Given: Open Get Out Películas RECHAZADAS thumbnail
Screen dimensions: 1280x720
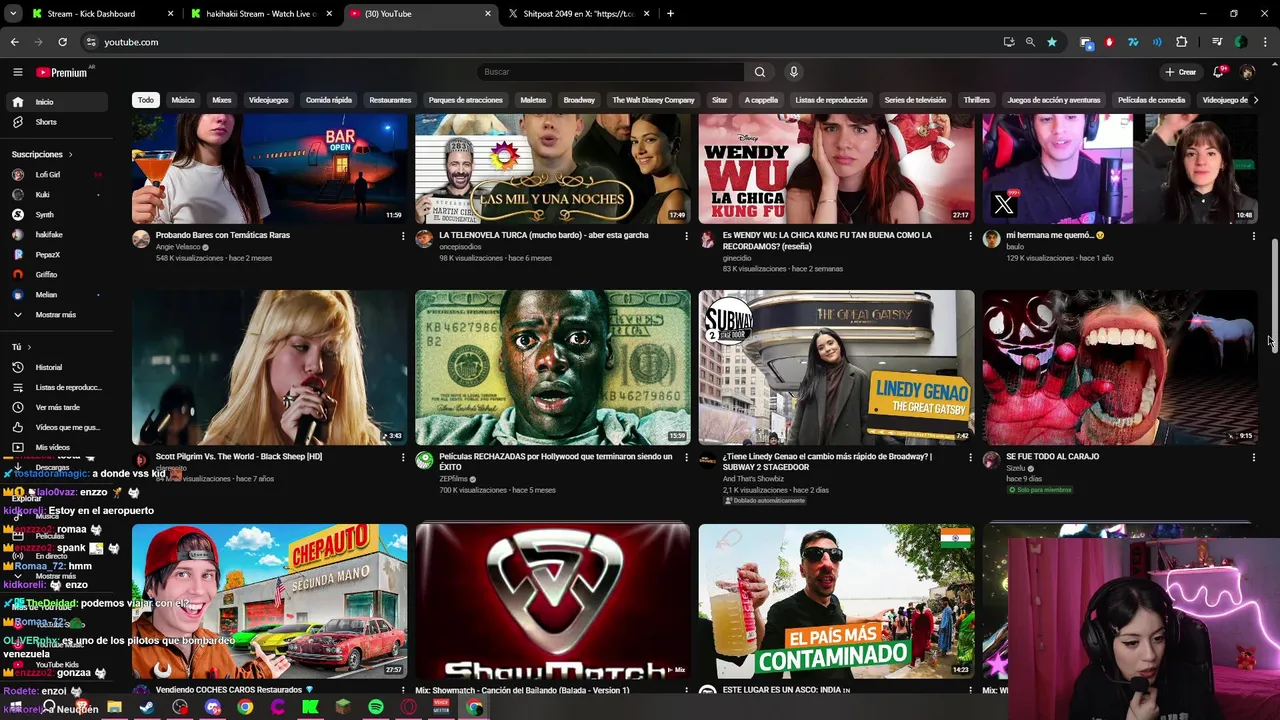Looking at the screenshot, I should 553,367.
